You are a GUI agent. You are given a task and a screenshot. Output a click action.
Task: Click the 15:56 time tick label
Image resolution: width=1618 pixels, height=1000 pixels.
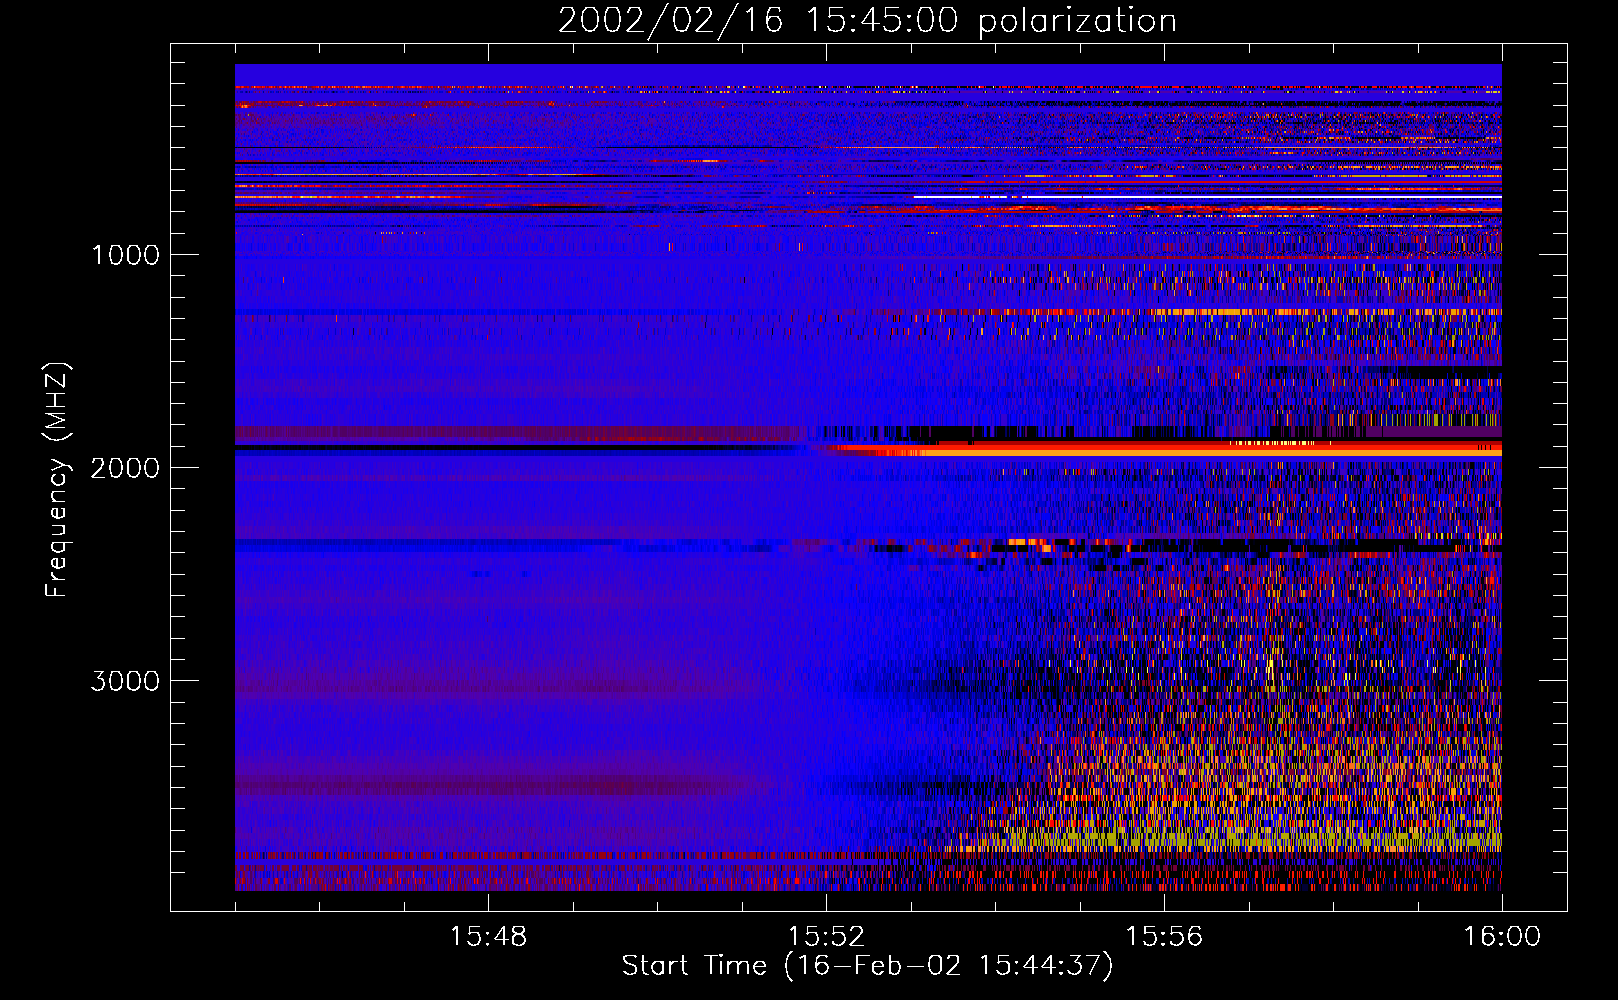point(1164,937)
